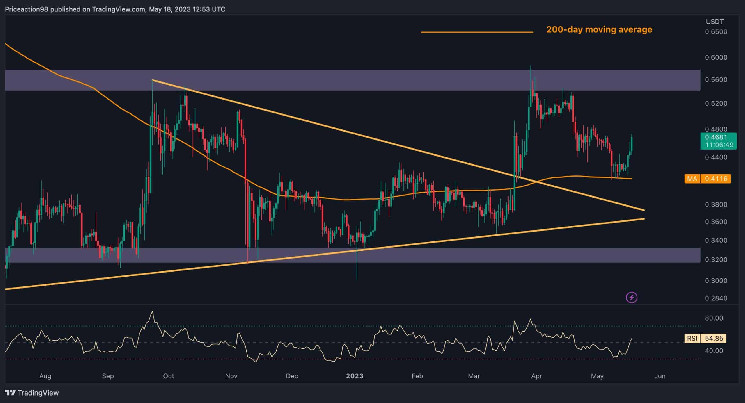Click the May label on time axis
Screen dimensions: 745x403
click(597, 376)
